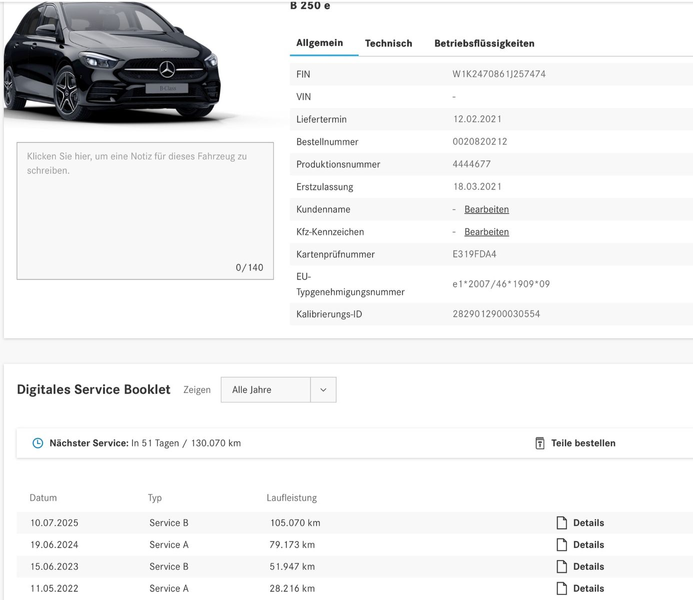Screen dimensions: 693x600
Task: Switch to the Technisch tab
Action: (x=388, y=43)
